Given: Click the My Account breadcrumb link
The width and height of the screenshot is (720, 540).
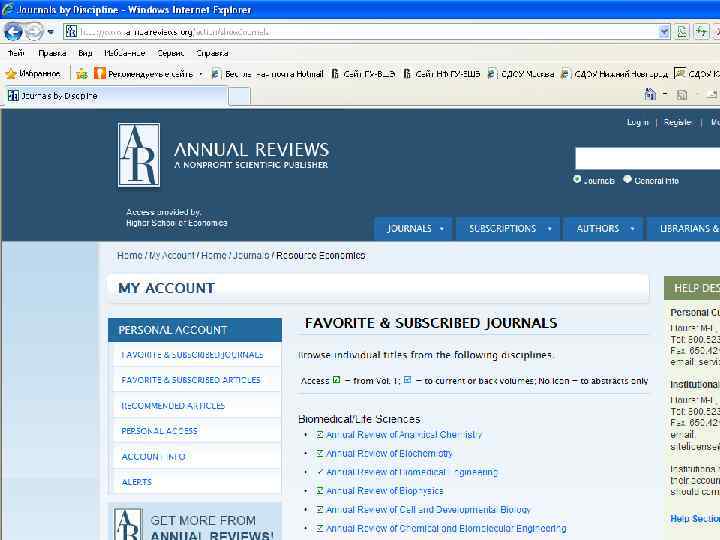Looking at the screenshot, I should tap(172, 255).
